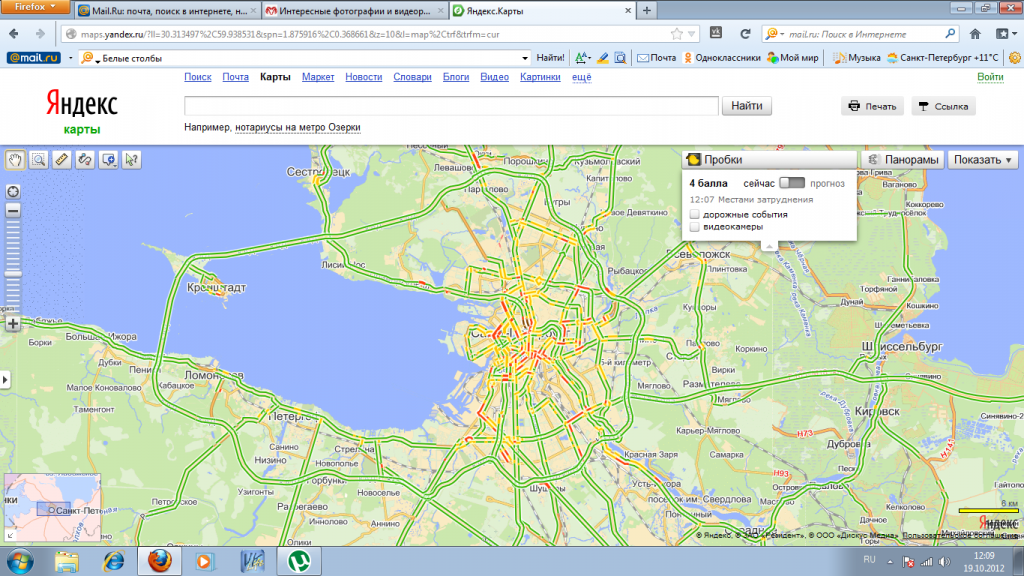
Task: Click the Yandex Maps search input field
Action: point(451,106)
